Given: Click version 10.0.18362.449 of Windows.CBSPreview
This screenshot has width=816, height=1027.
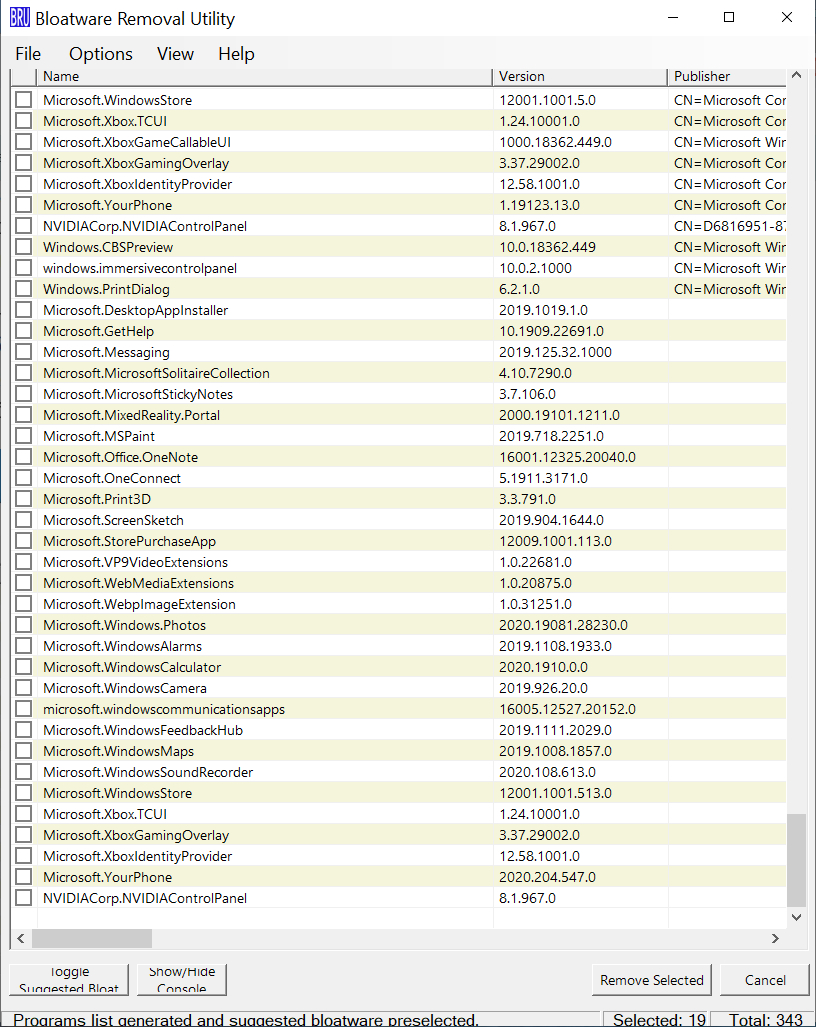Looking at the screenshot, I should pos(547,247).
